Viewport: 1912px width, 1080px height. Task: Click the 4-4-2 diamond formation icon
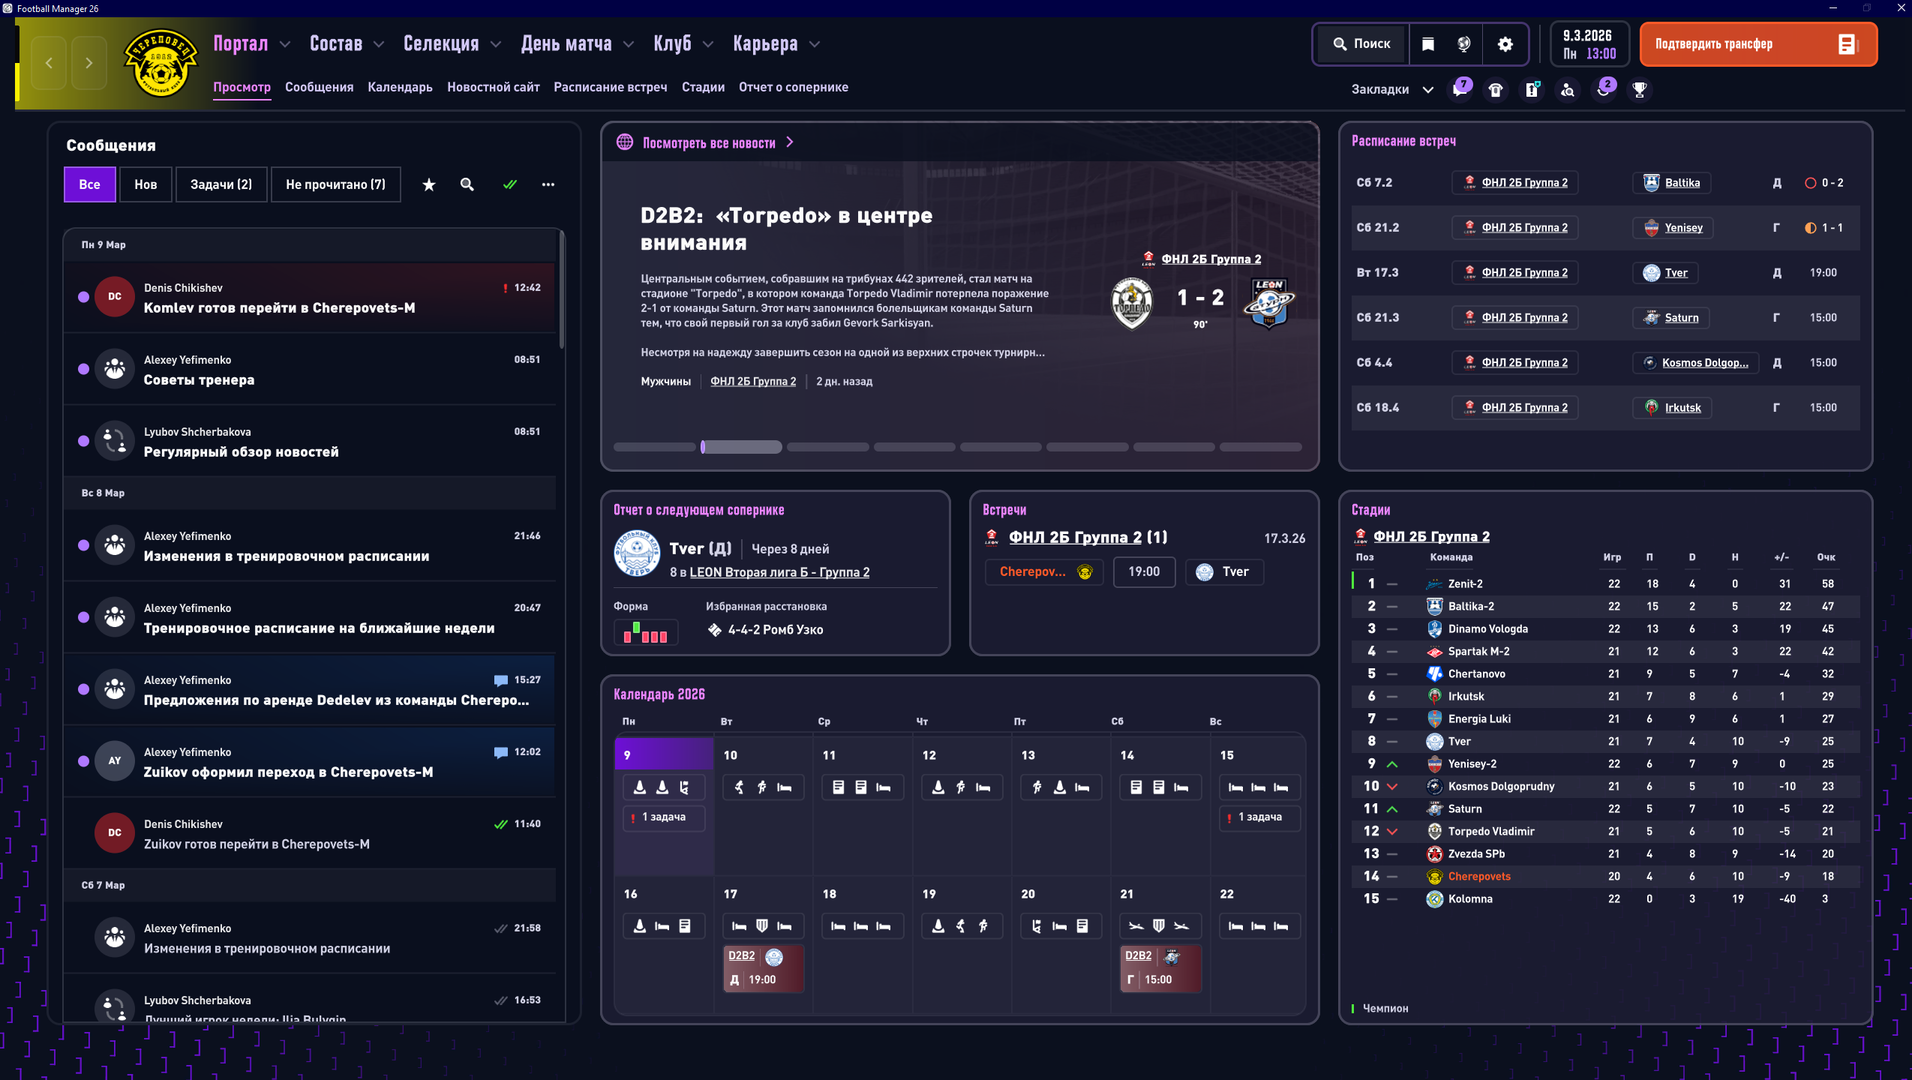coord(714,630)
